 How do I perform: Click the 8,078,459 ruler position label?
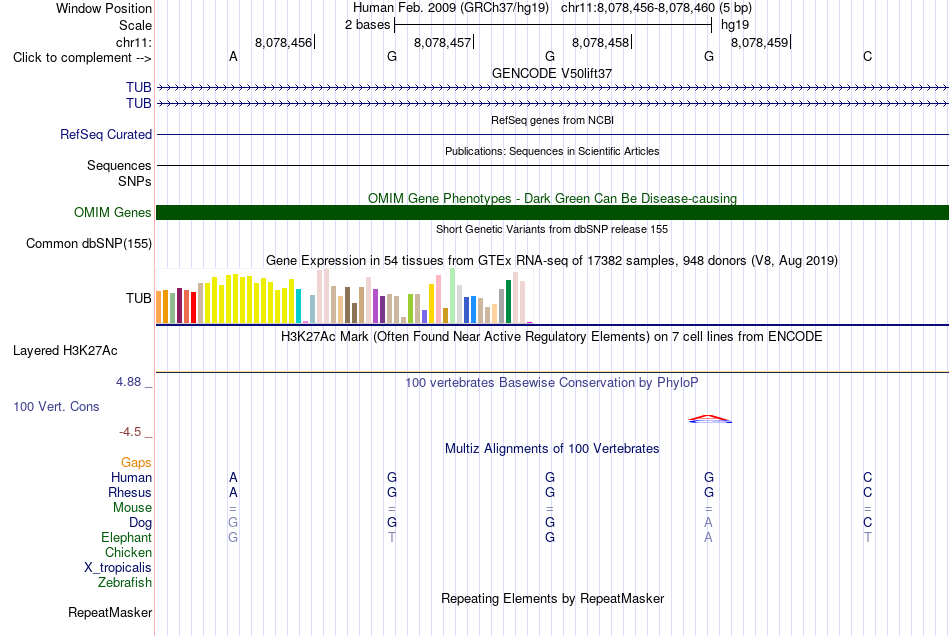[x=759, y=42]
